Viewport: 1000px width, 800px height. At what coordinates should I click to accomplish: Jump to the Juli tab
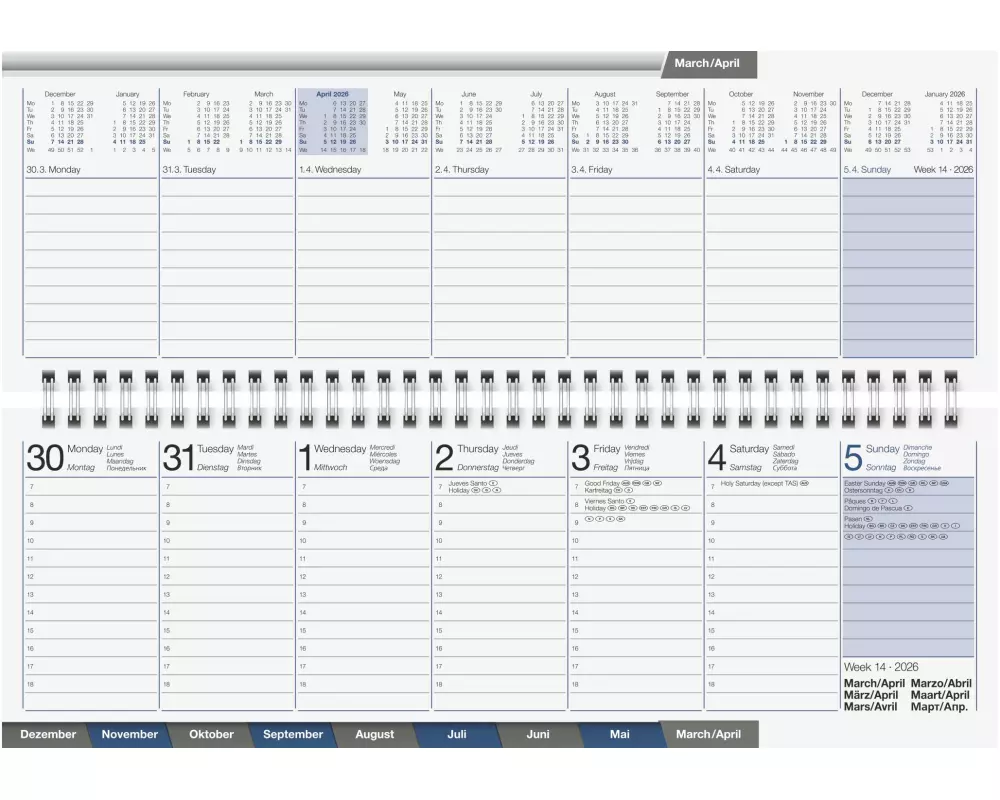click(457, 734)
